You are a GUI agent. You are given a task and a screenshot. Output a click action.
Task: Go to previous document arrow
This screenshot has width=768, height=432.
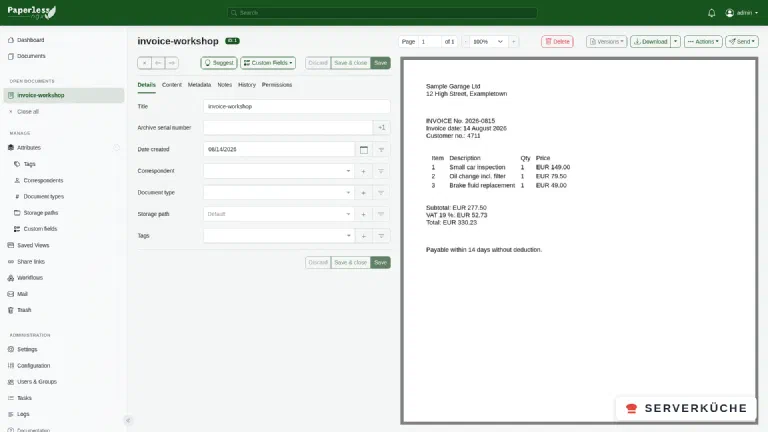(158, 63)
